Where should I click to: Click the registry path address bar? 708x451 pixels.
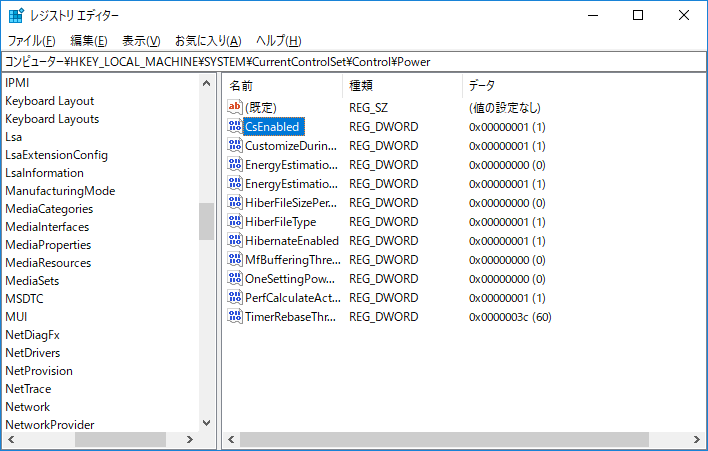coord(354,62)
